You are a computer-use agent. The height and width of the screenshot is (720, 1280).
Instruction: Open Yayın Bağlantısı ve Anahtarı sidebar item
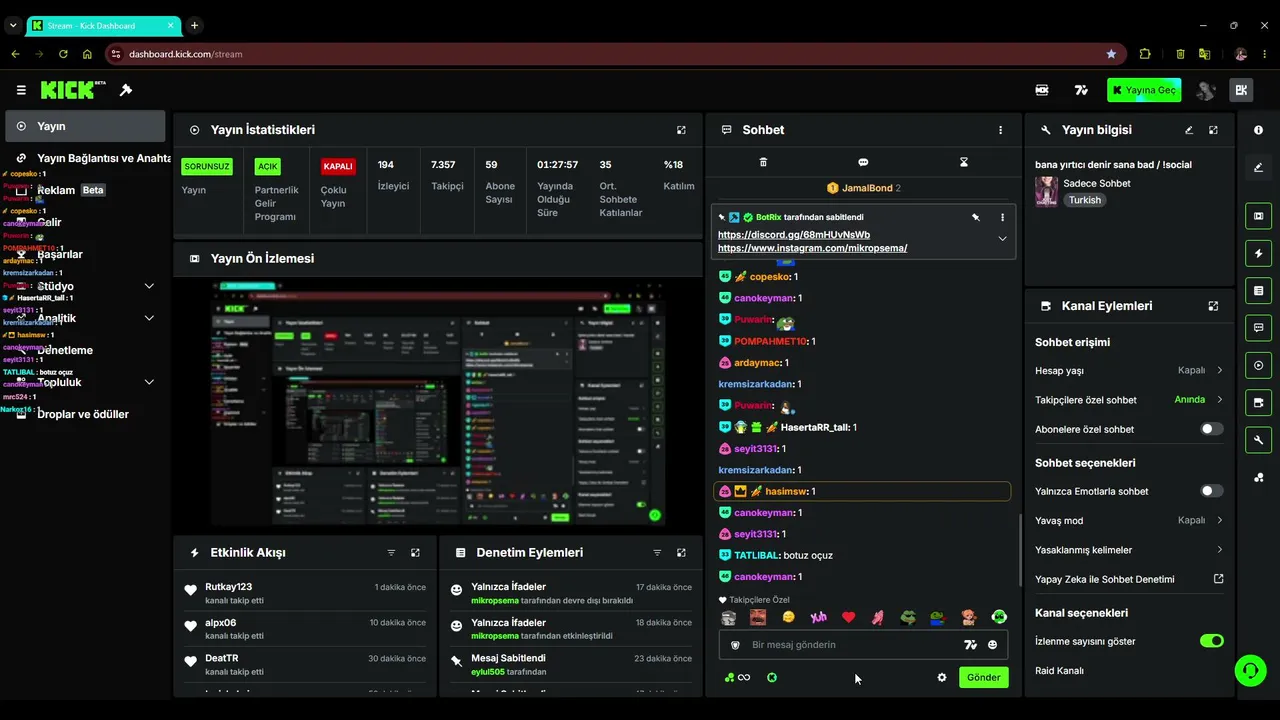(x=85, y=158)
